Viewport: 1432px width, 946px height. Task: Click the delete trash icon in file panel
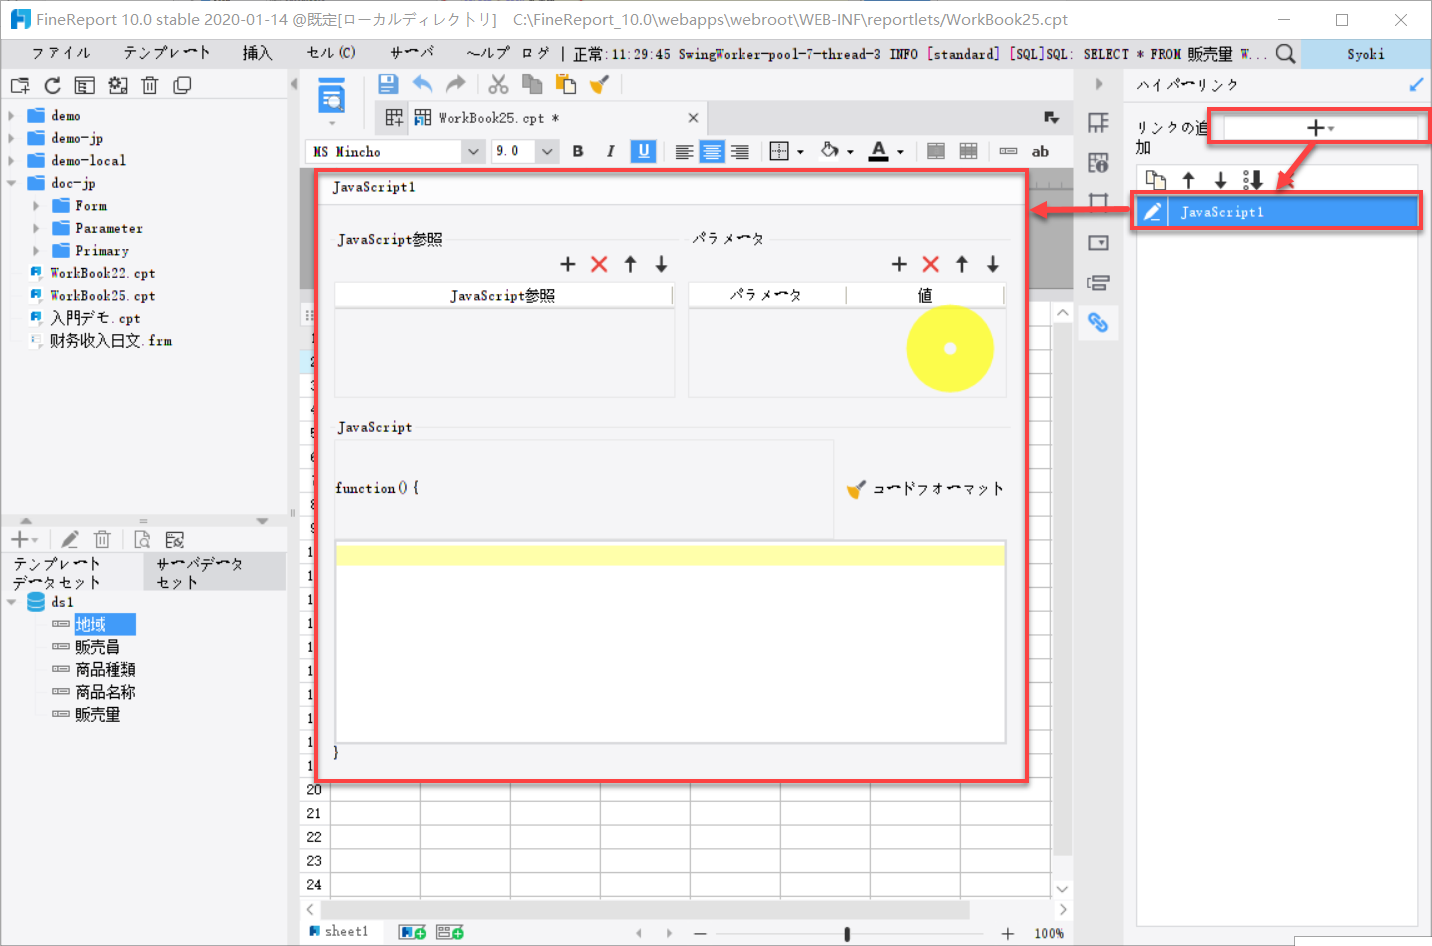[x=150, y=86]
